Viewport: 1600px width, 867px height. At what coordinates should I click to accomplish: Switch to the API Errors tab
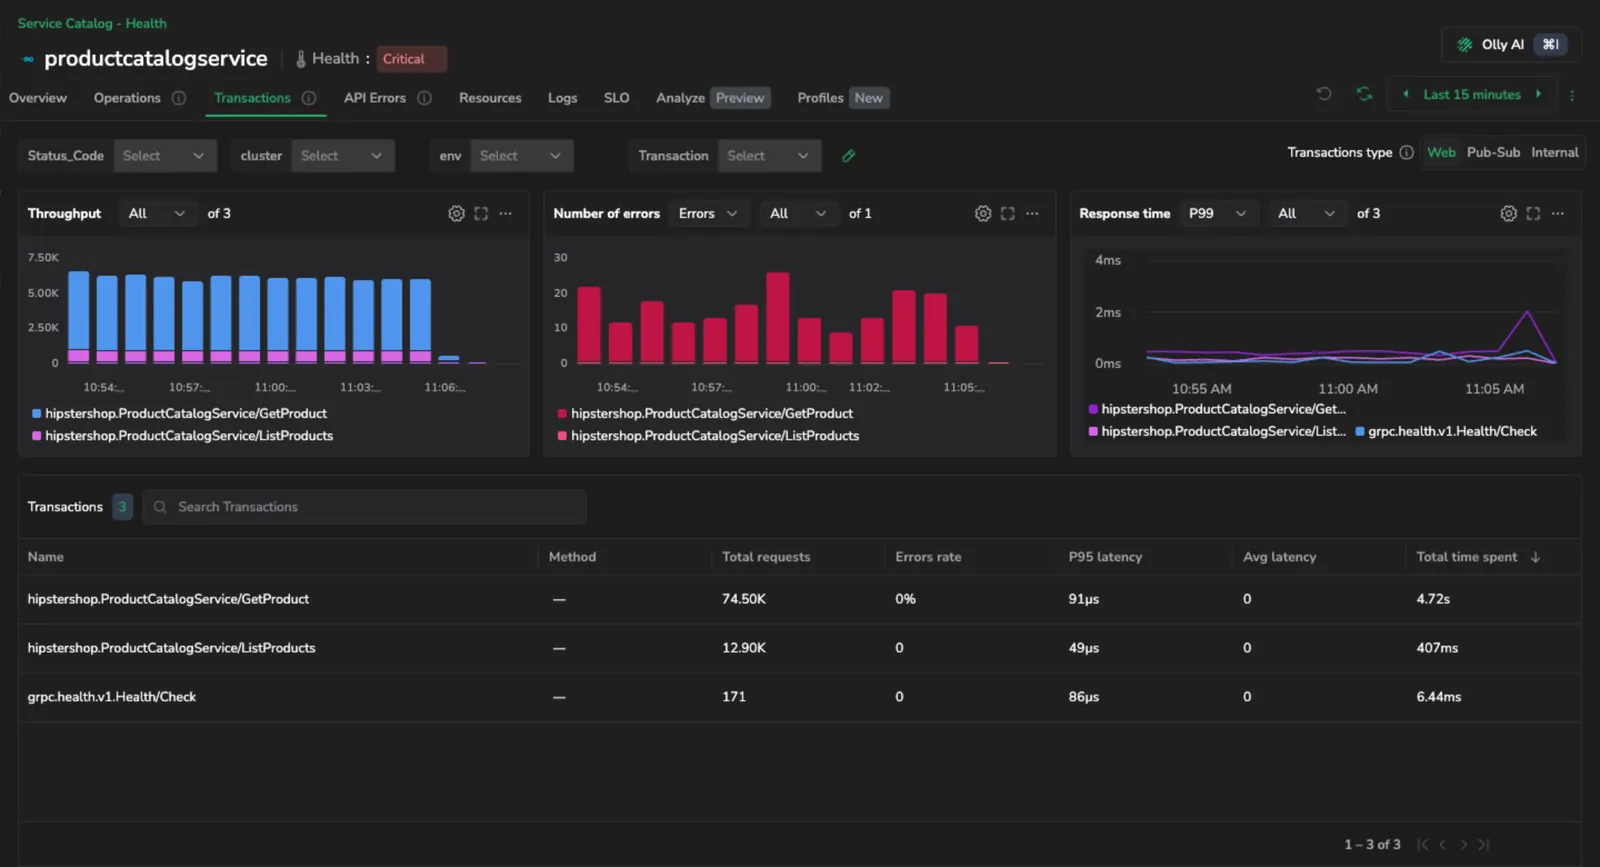pos(375,98)
